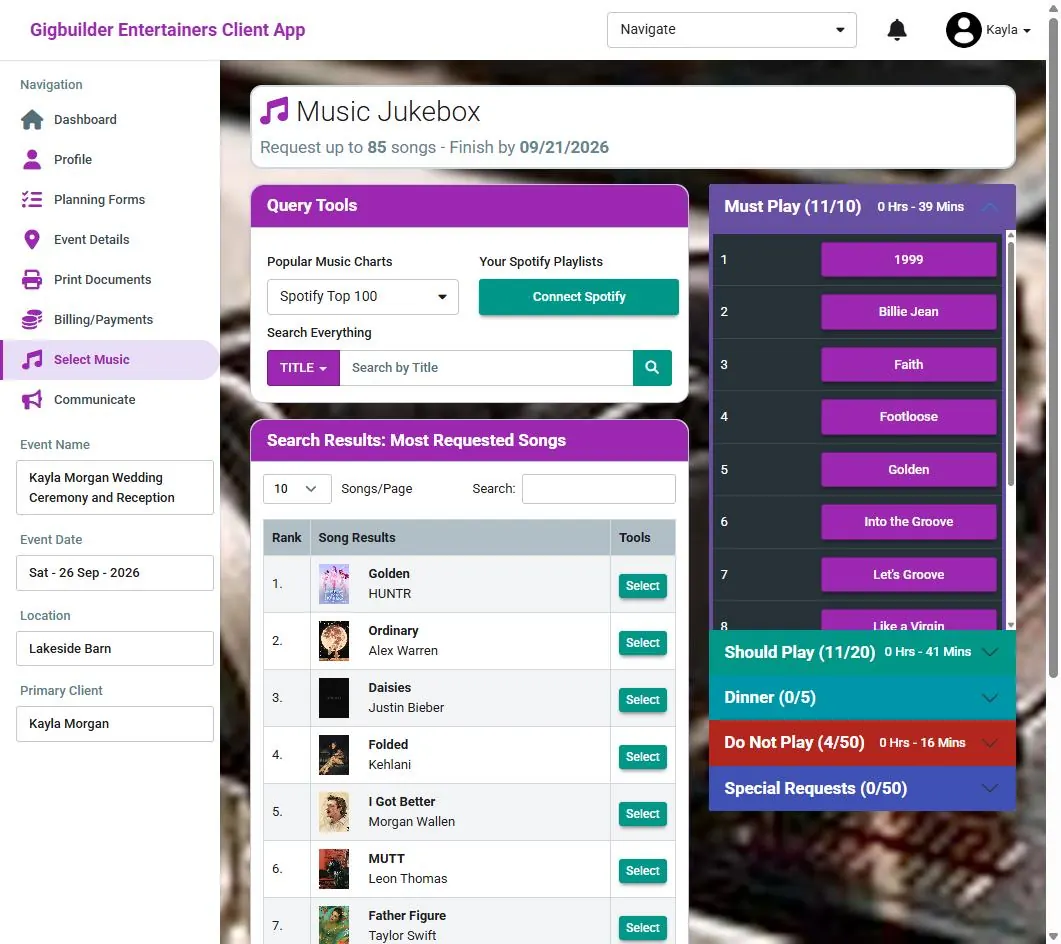Open Communicate in the sidebar

(x=95, y=399)
